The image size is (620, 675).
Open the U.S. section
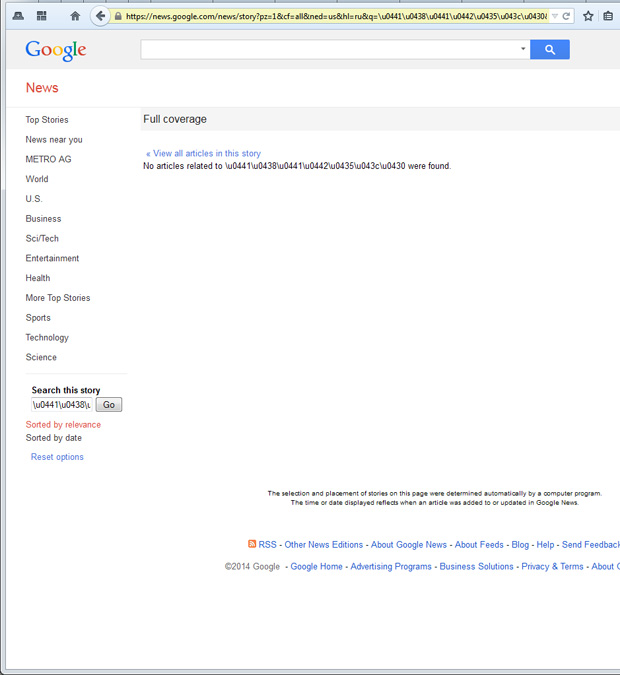[34, 199]
